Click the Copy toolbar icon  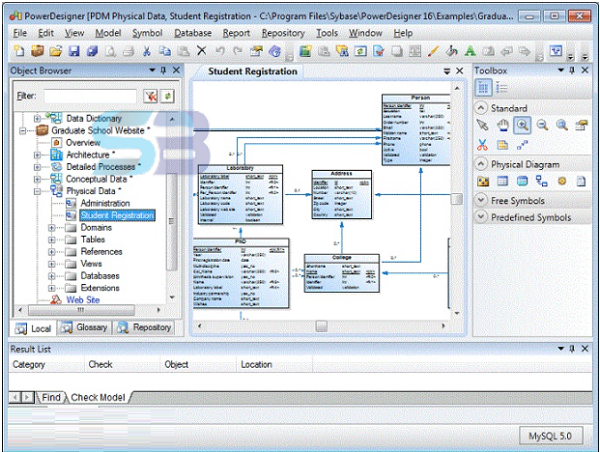point(165,51)
